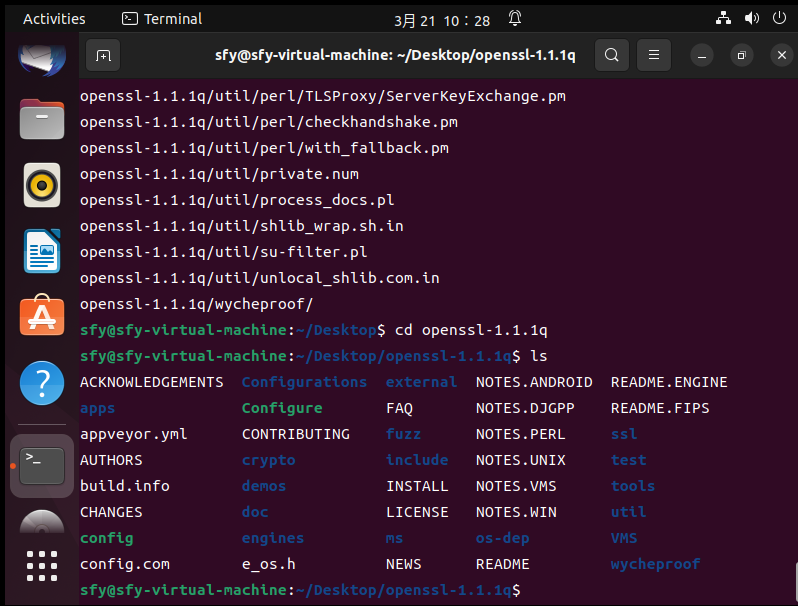Click the engines directory name
Screen dimensions: 798x606
pos(273,538)
